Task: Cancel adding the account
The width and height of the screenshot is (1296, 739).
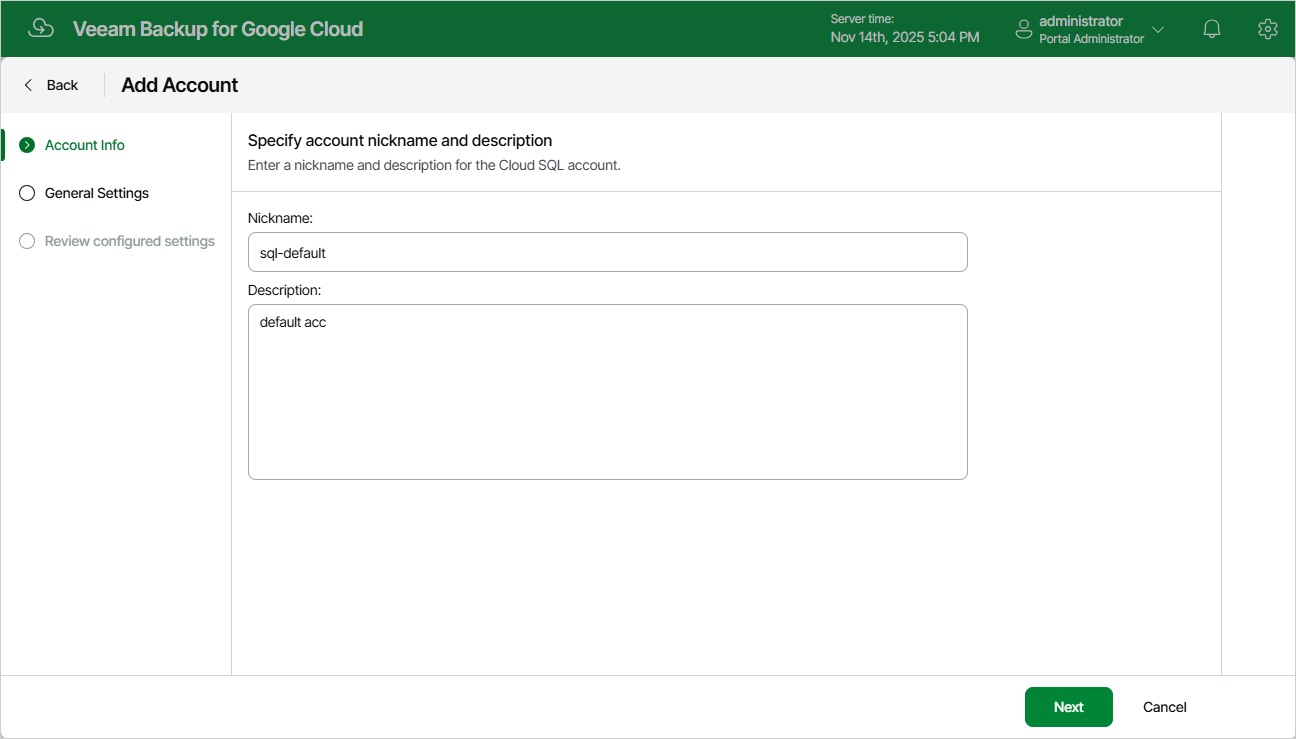Action: 1165,707
